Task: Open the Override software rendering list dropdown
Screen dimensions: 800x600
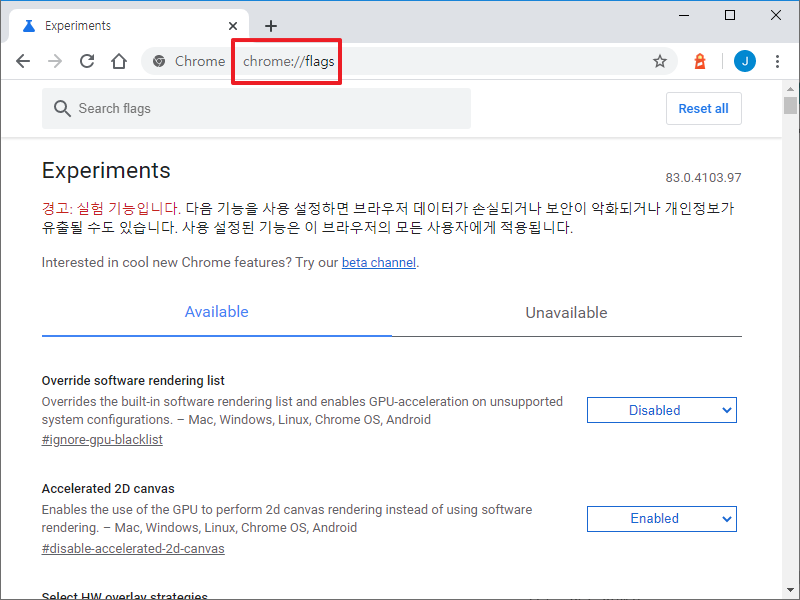Action: pos(662,410)
